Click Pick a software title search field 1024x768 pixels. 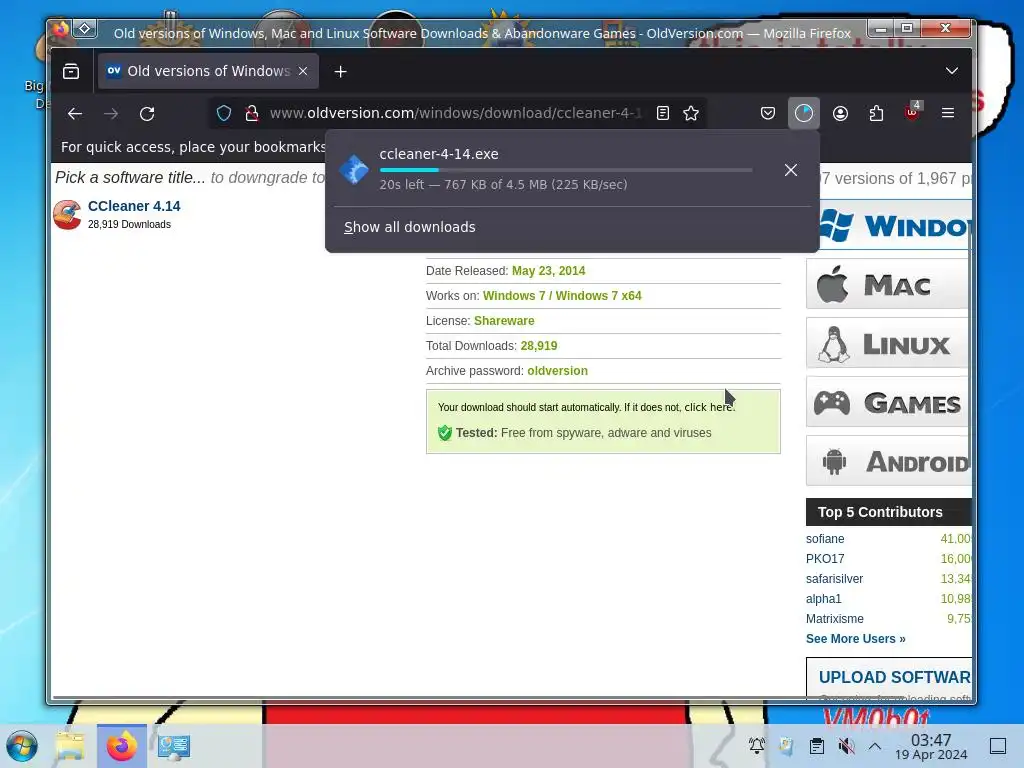point(189,178)
